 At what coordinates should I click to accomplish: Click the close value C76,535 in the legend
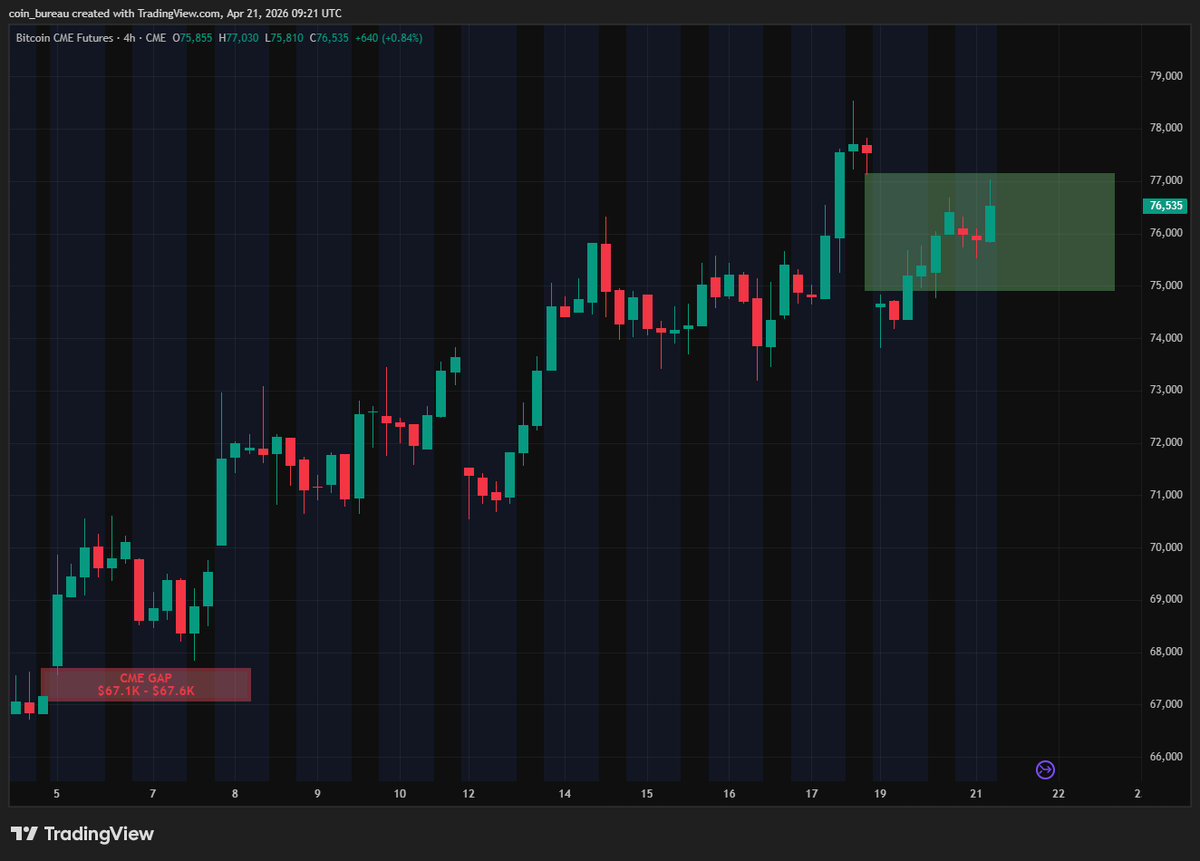(x=329, y=38)
